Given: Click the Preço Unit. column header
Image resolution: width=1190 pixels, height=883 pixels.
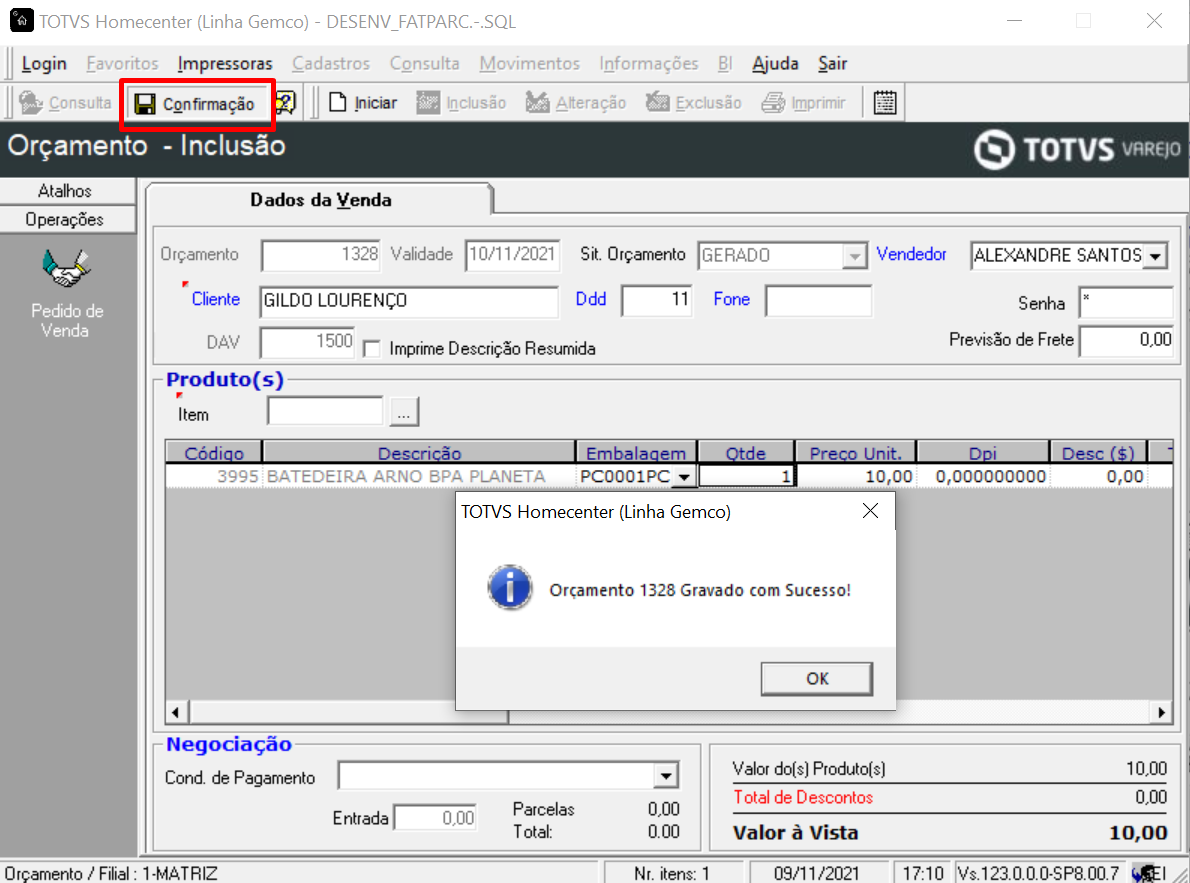Looking at the screenshot, I should click(x=855, y=453).
